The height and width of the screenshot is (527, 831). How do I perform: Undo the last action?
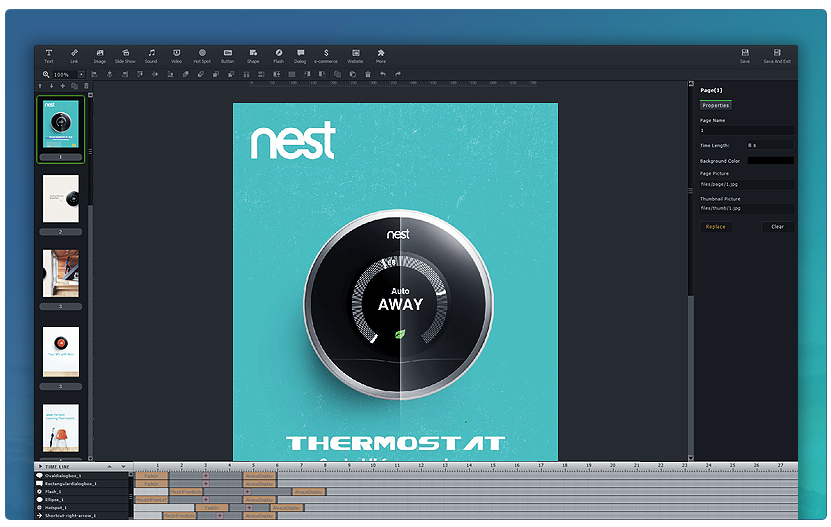coord(383,74)
